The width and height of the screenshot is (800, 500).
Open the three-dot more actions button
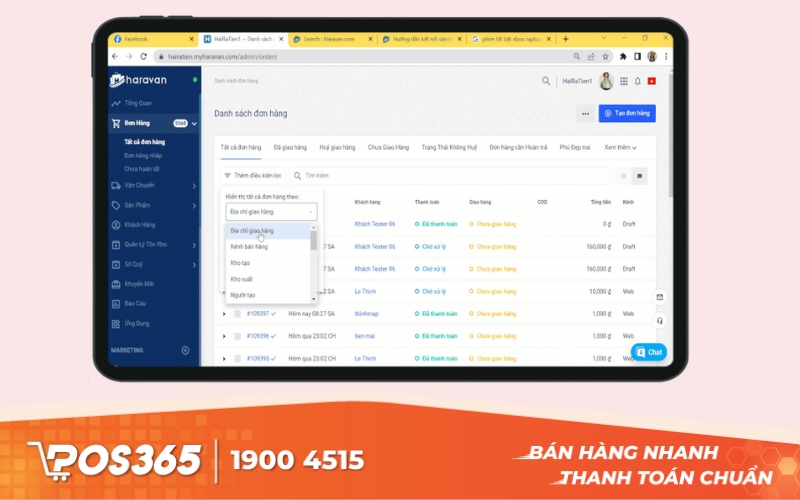click(x=585, y=113)
